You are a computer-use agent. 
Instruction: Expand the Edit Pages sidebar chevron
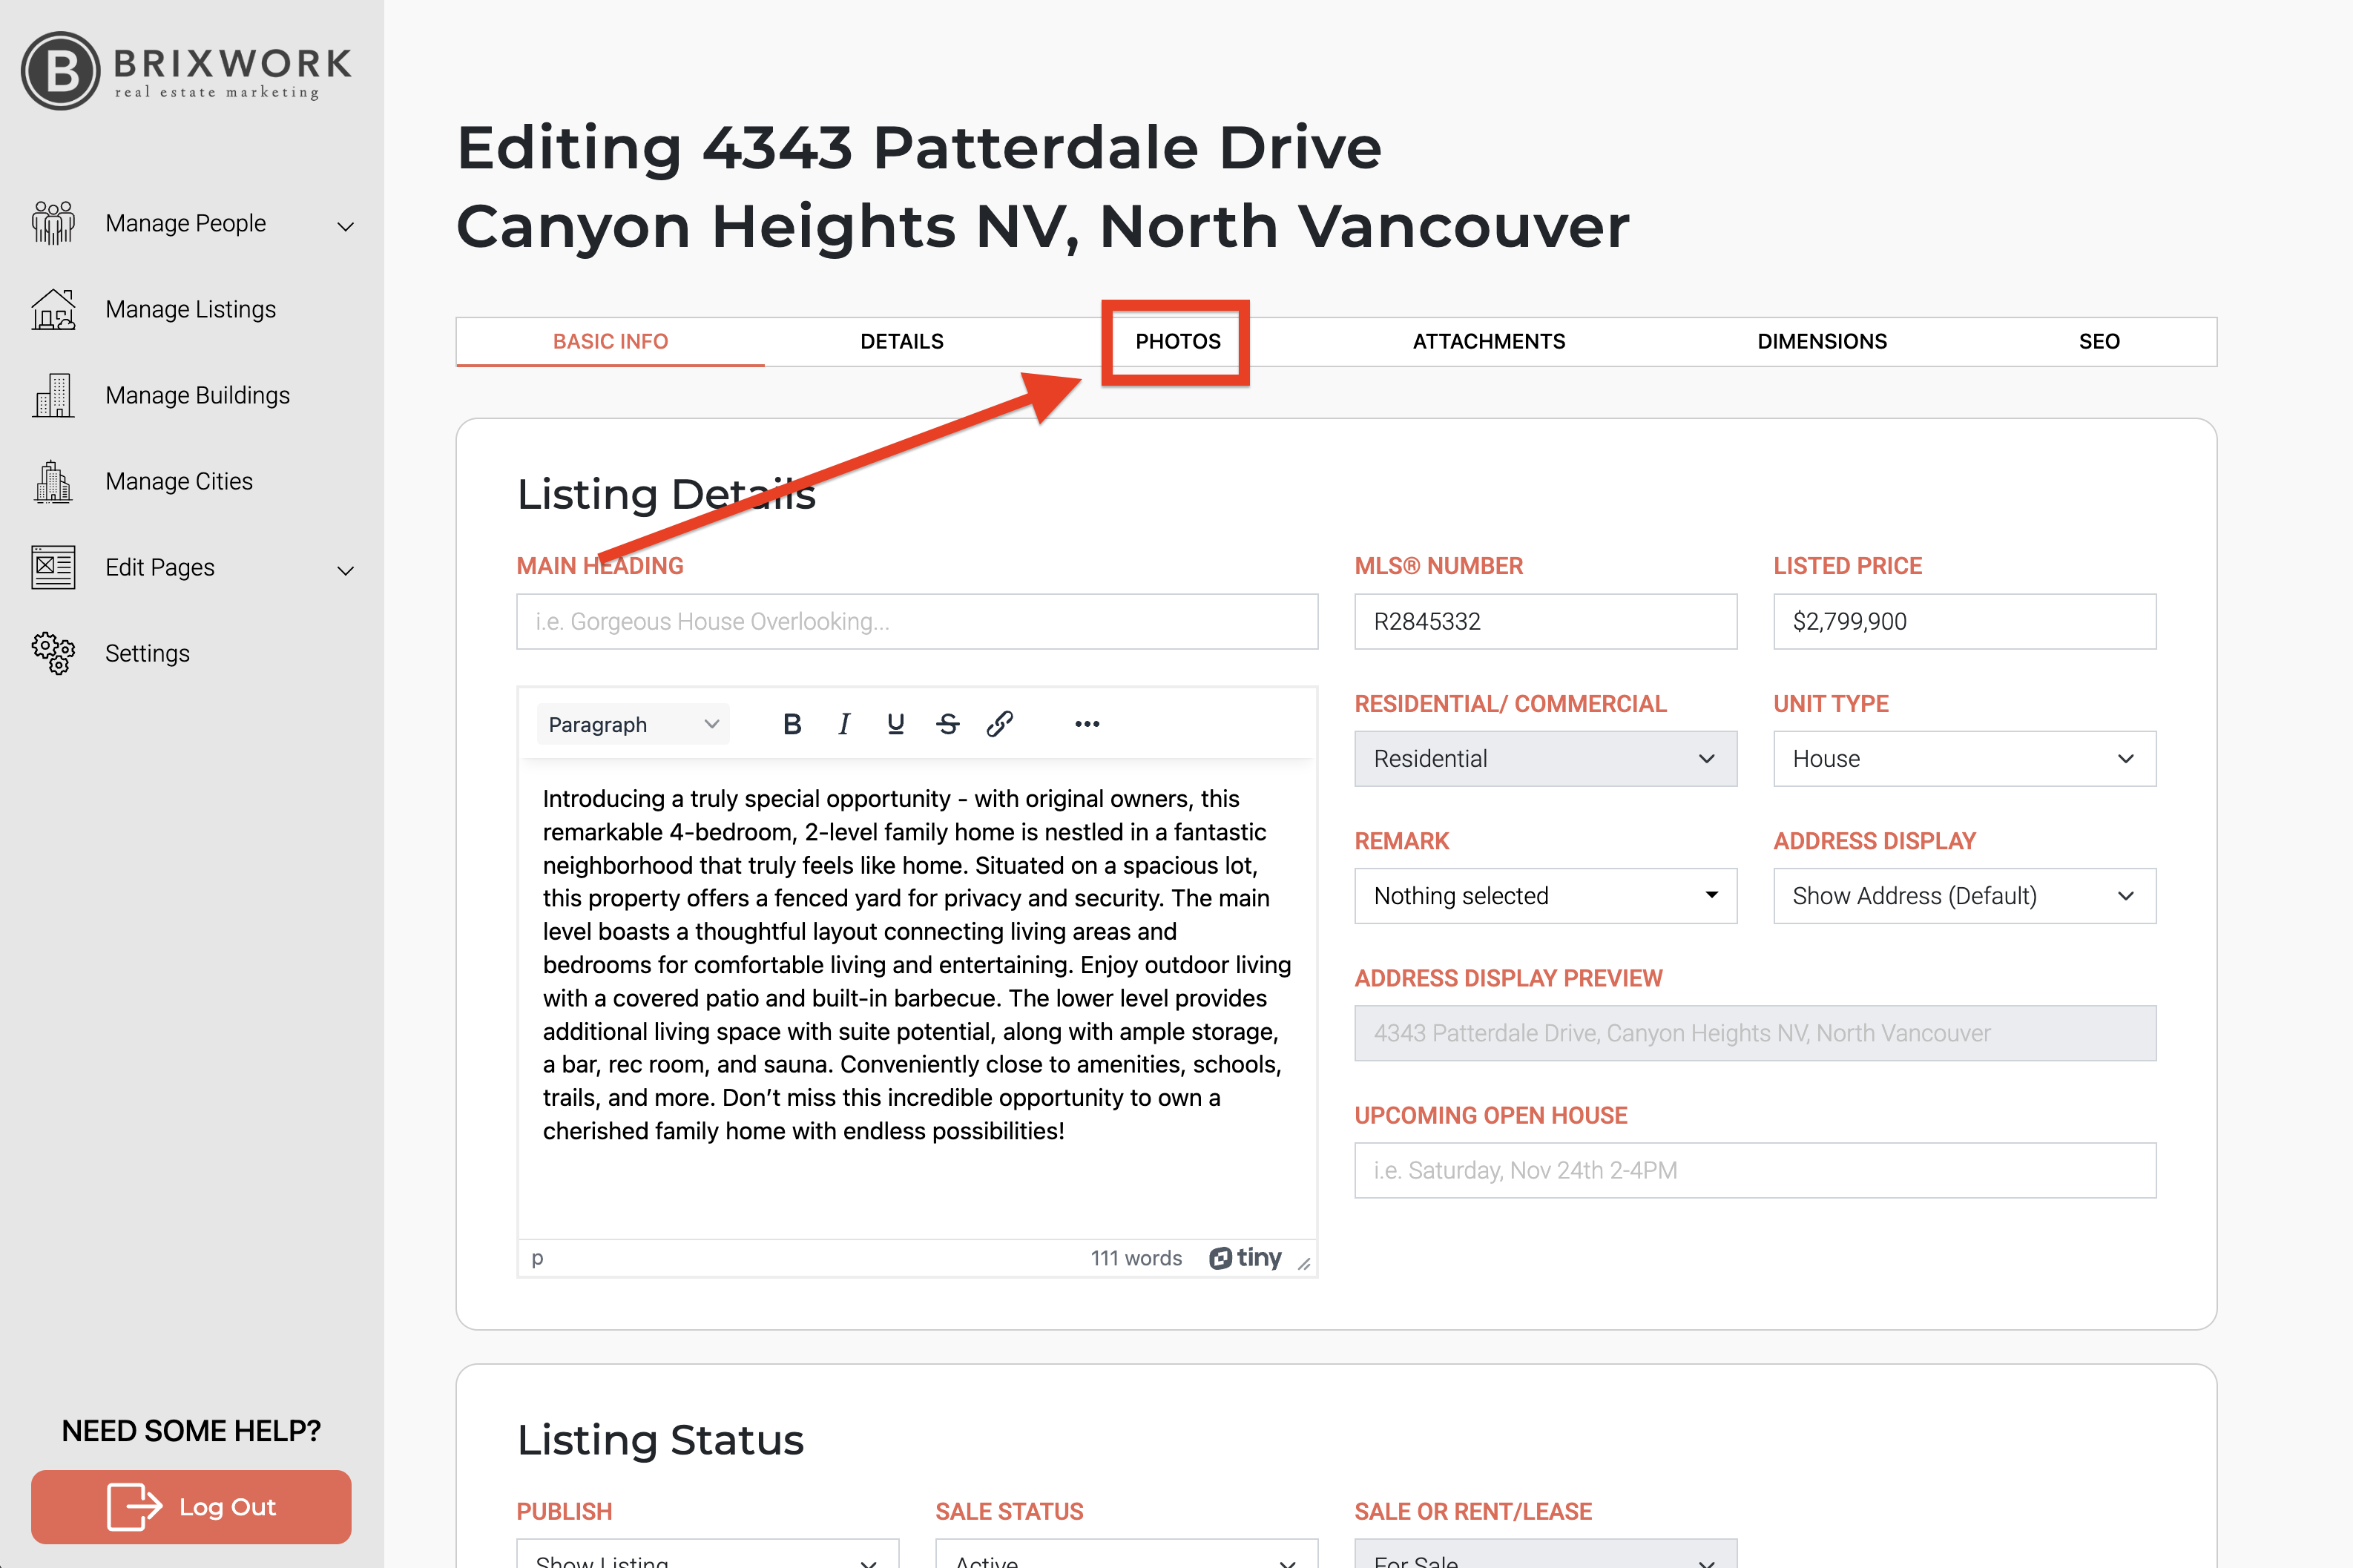[346, 570]
